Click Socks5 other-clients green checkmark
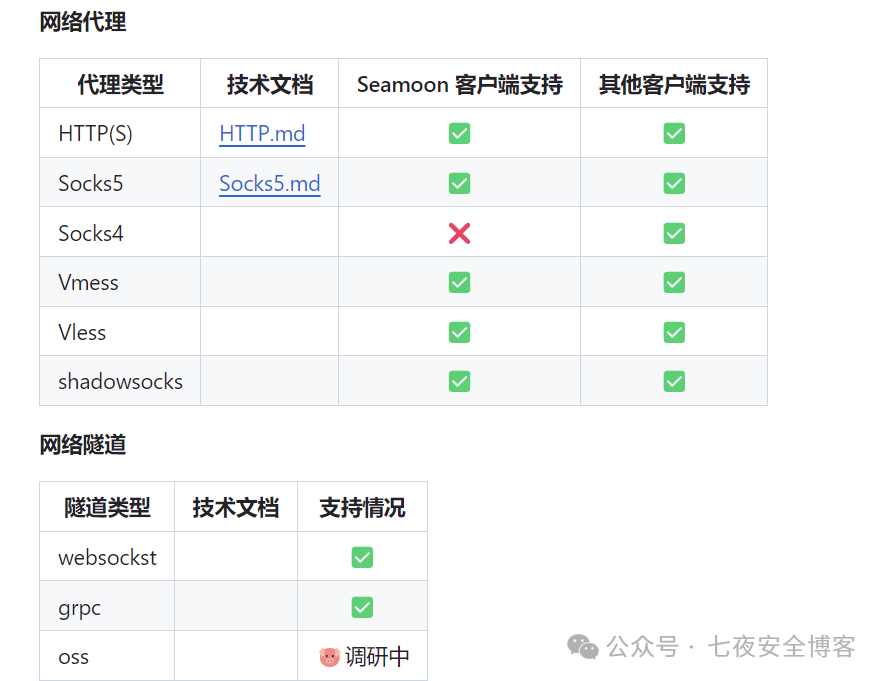Screen dimensions: 883x681 pos(674,183)
